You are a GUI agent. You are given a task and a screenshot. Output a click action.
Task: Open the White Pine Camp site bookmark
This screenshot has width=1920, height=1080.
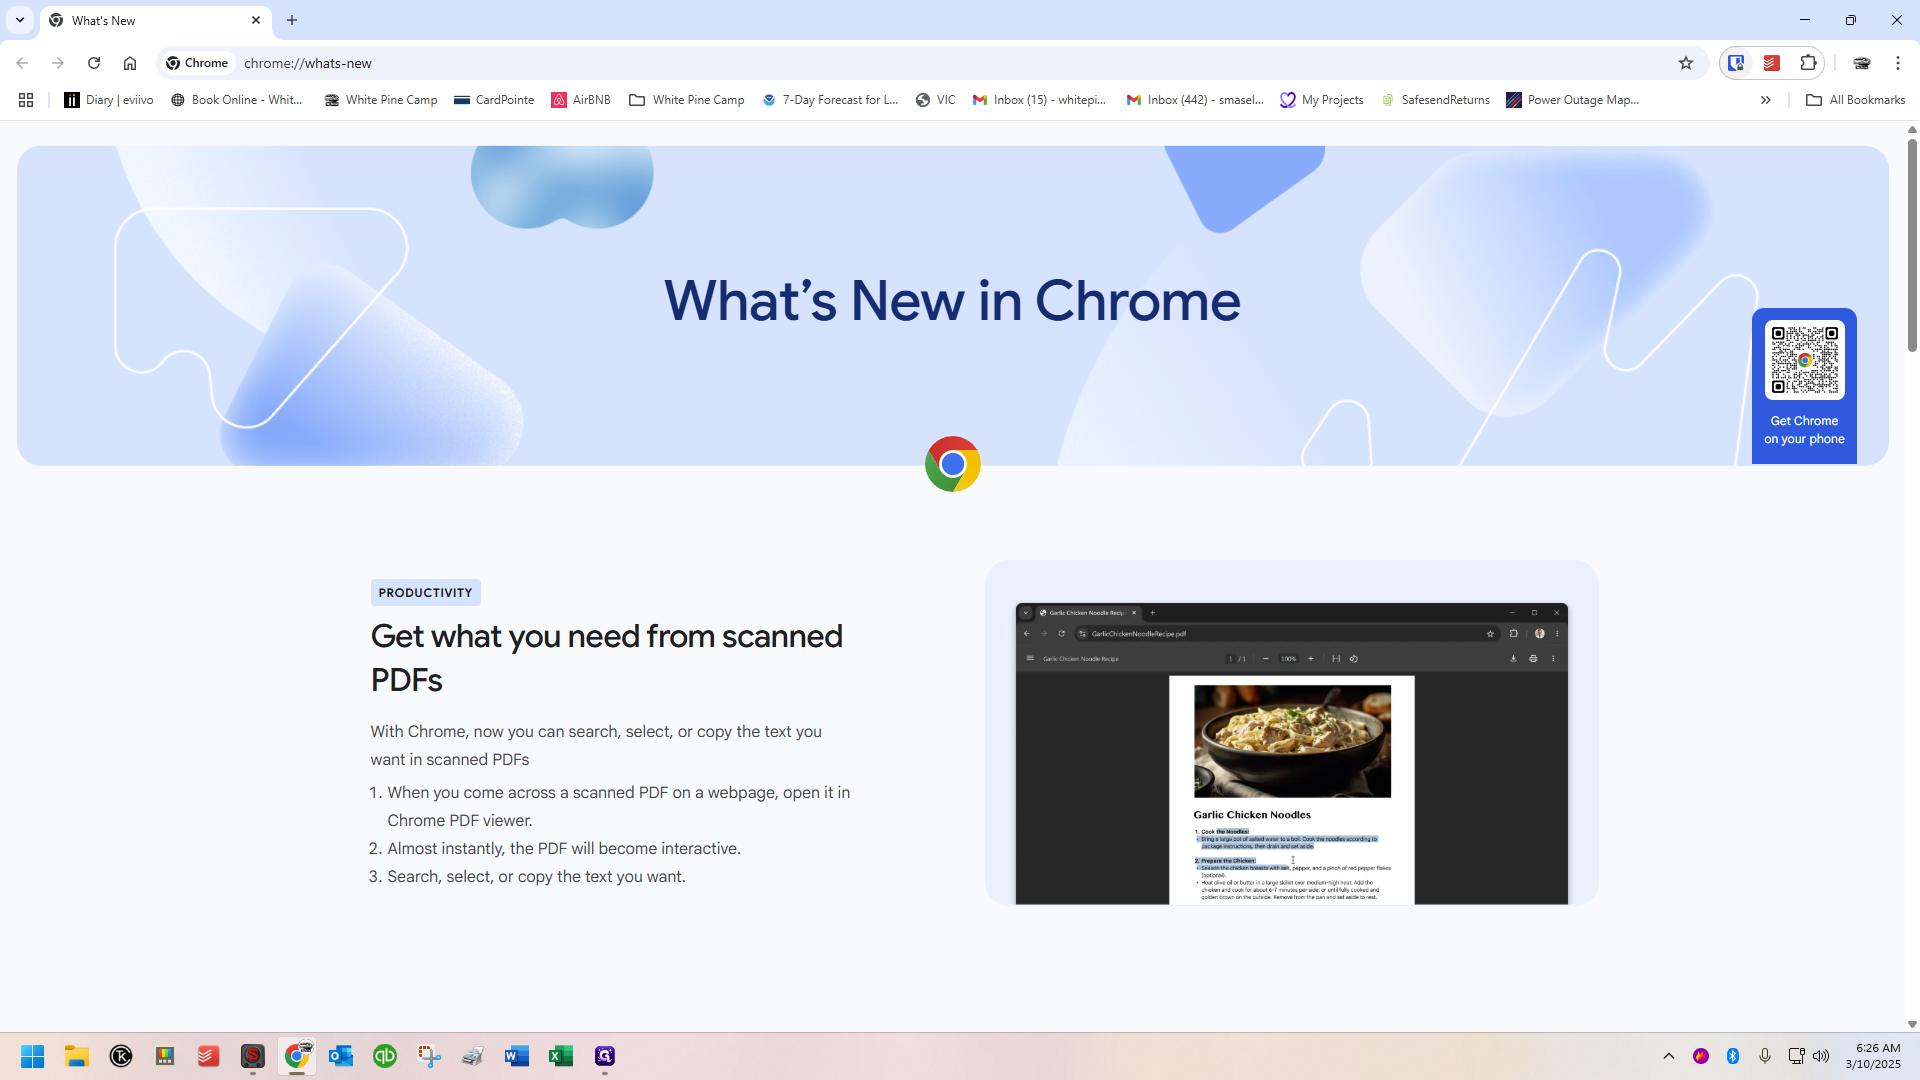pyautogui.click(x=381, y=100)
